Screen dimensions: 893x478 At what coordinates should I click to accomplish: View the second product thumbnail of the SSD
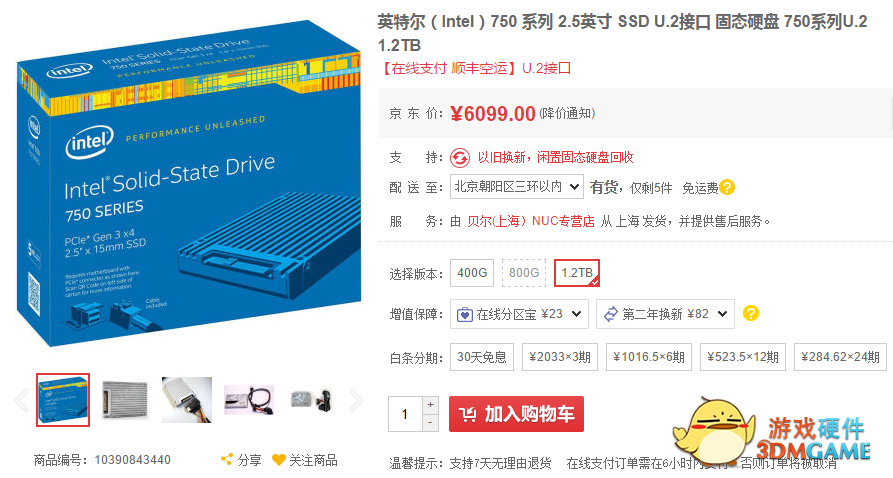tap(125, 400)
